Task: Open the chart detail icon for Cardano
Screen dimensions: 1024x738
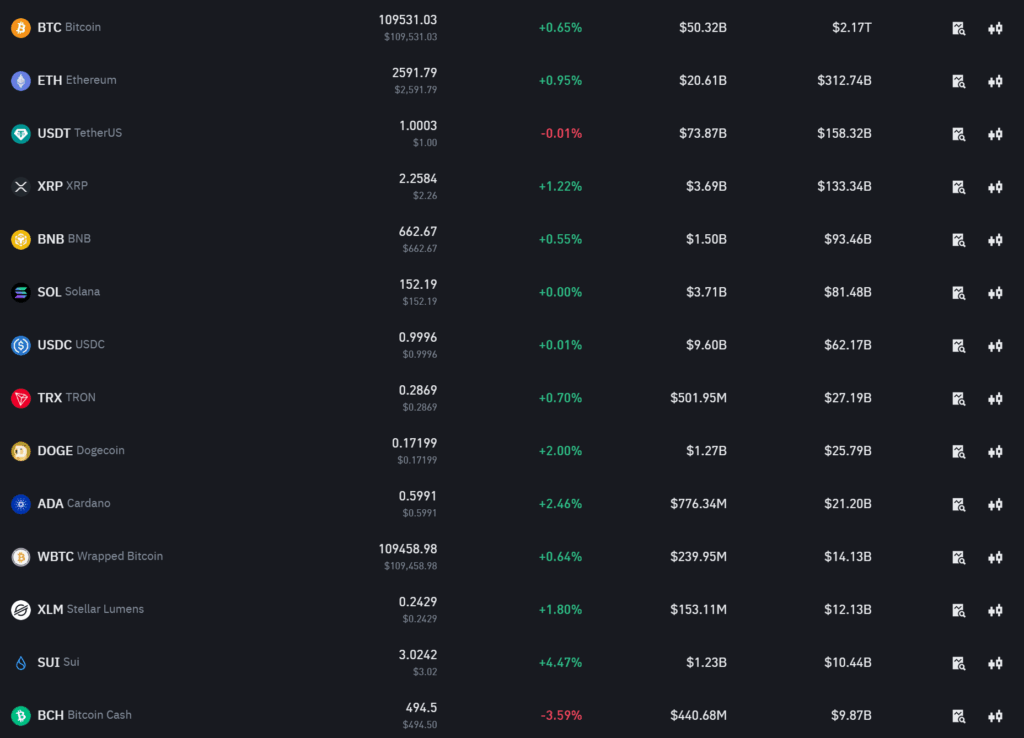Action: click(958, 505)
